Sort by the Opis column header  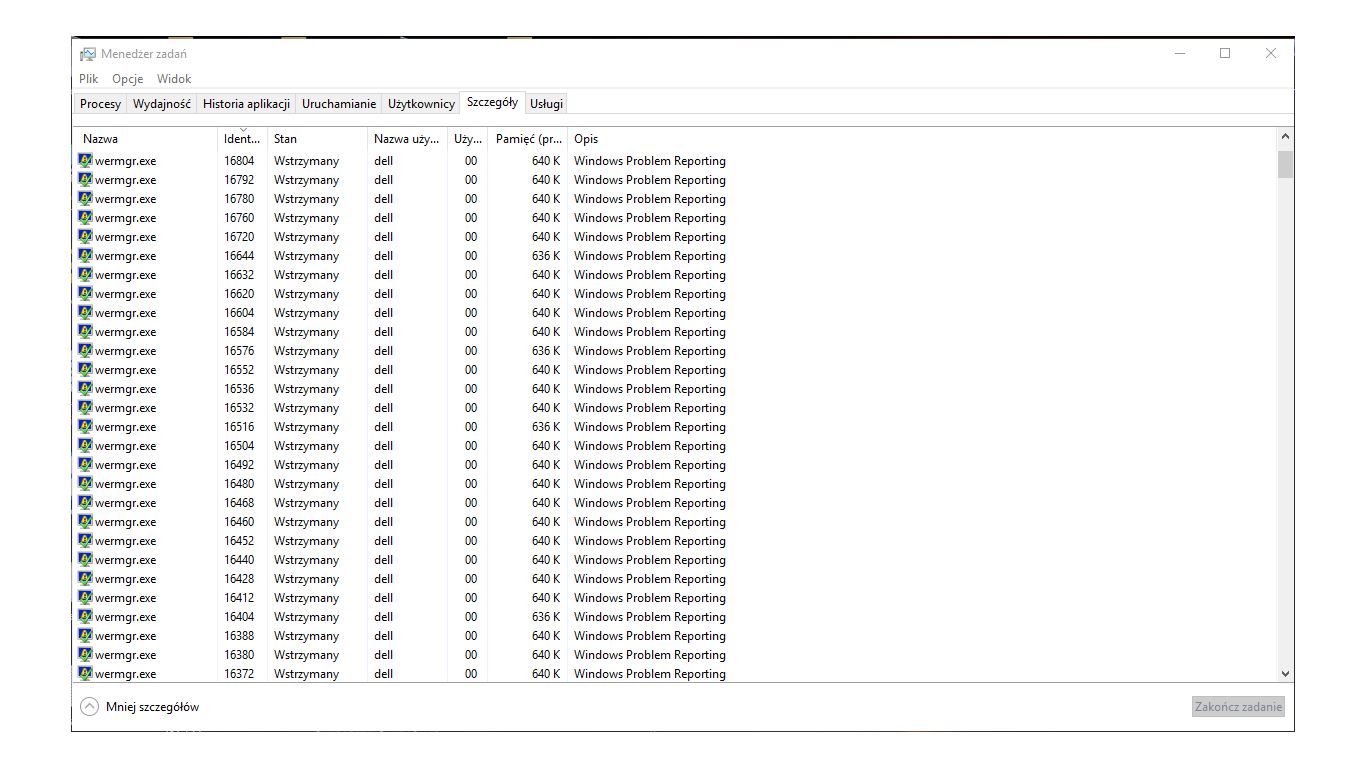[x=922, y=139]
